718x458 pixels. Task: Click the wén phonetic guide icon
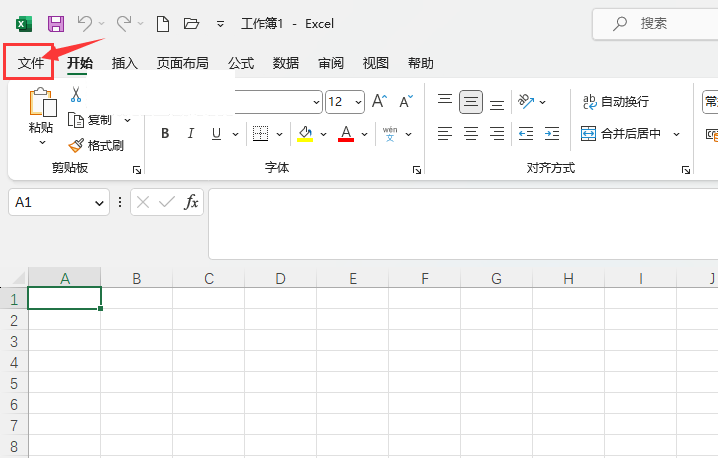coord(390,134)
